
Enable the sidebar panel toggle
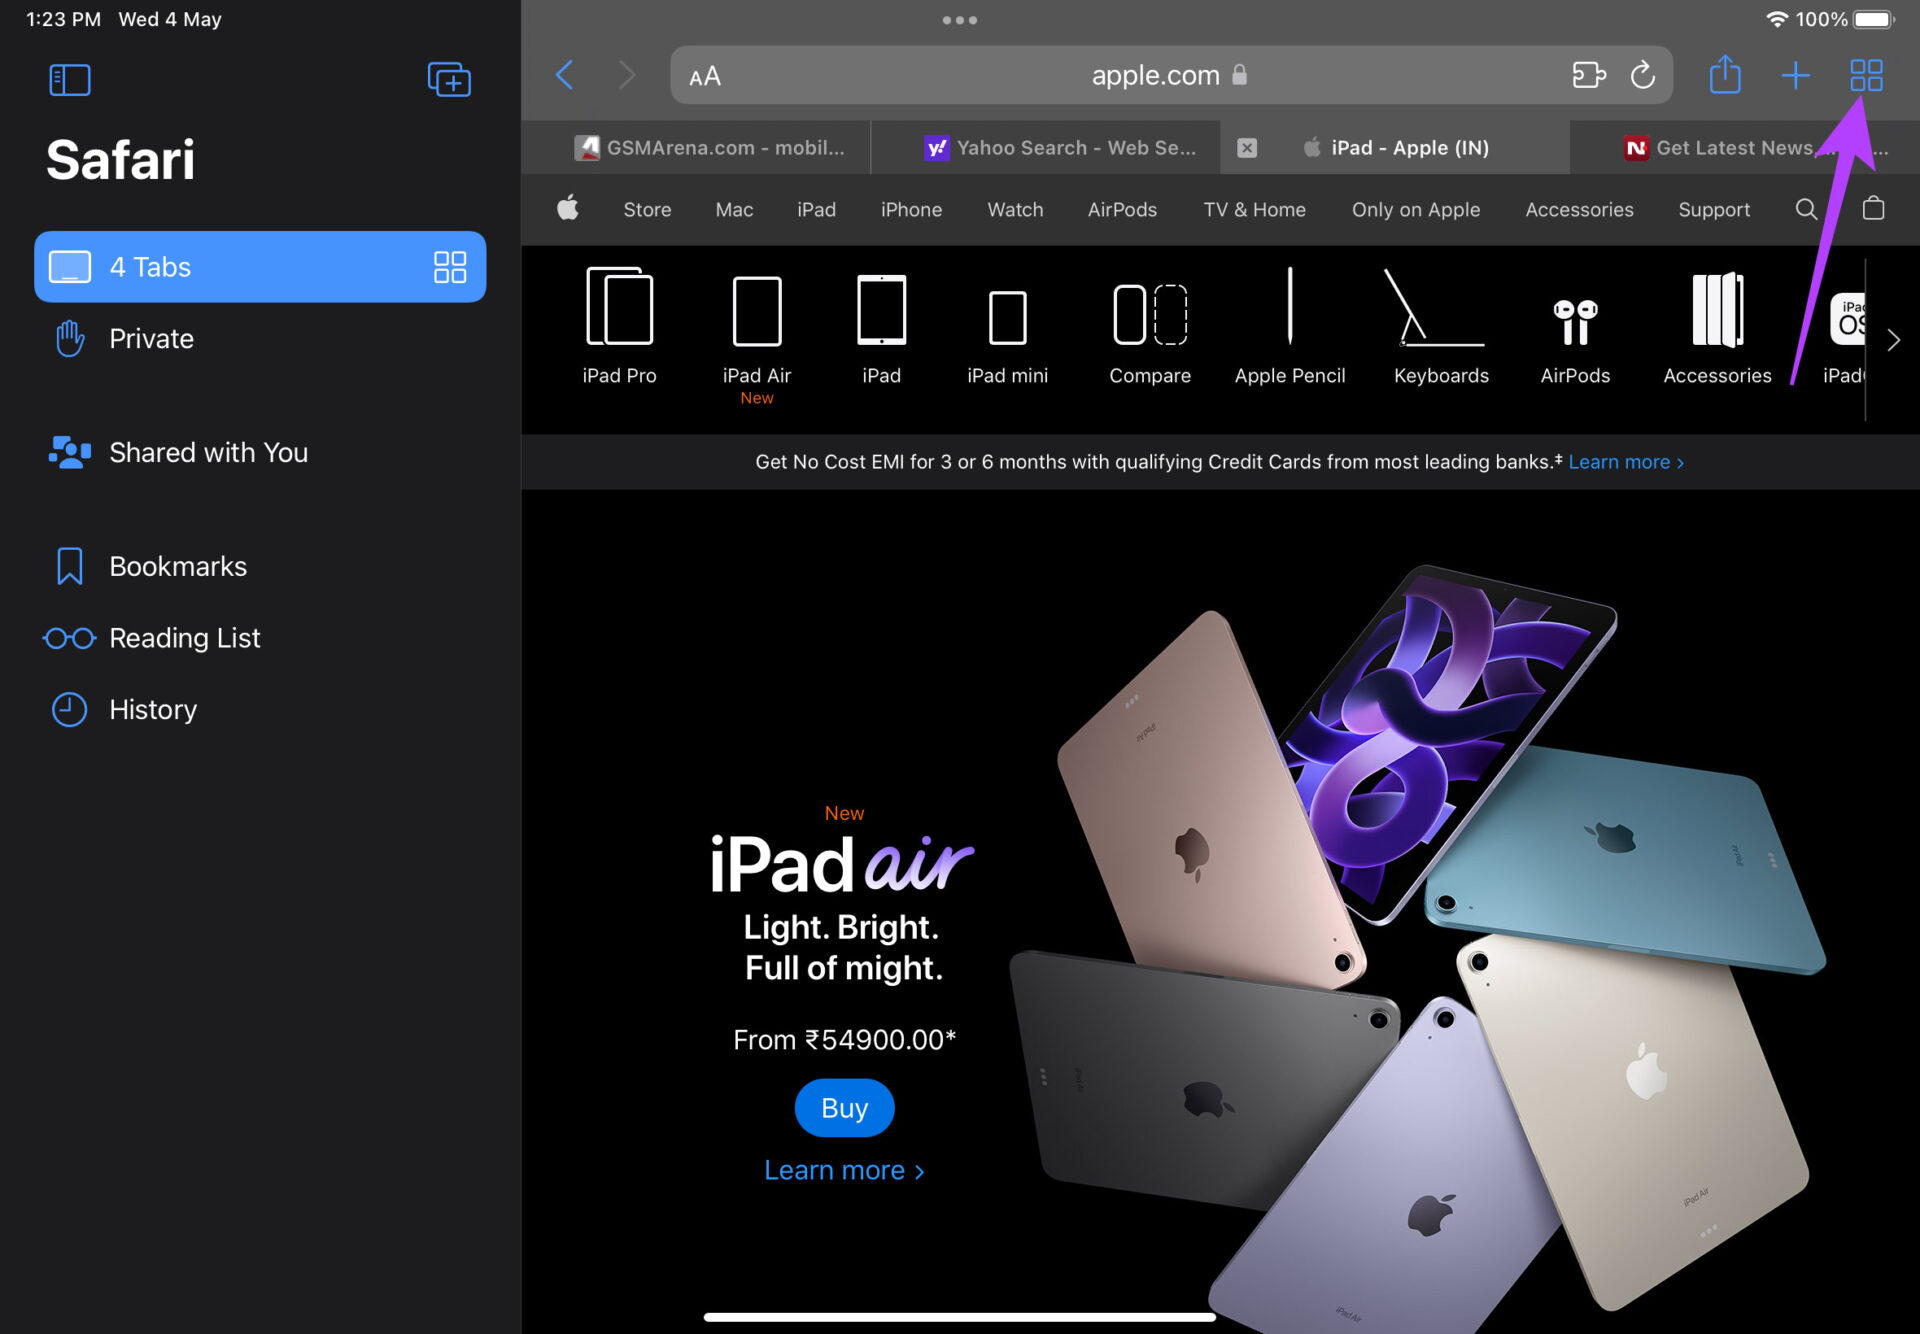69,76
